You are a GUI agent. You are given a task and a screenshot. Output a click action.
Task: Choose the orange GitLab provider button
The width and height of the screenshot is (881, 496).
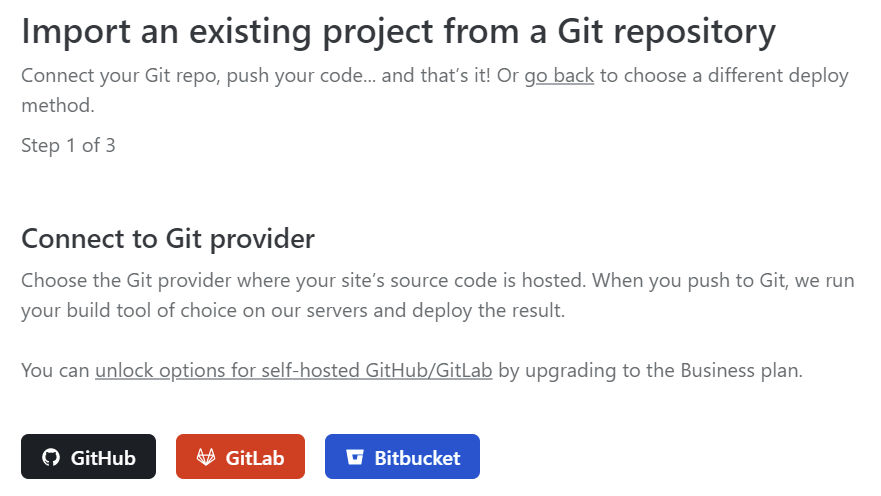[x=240, y=457]
